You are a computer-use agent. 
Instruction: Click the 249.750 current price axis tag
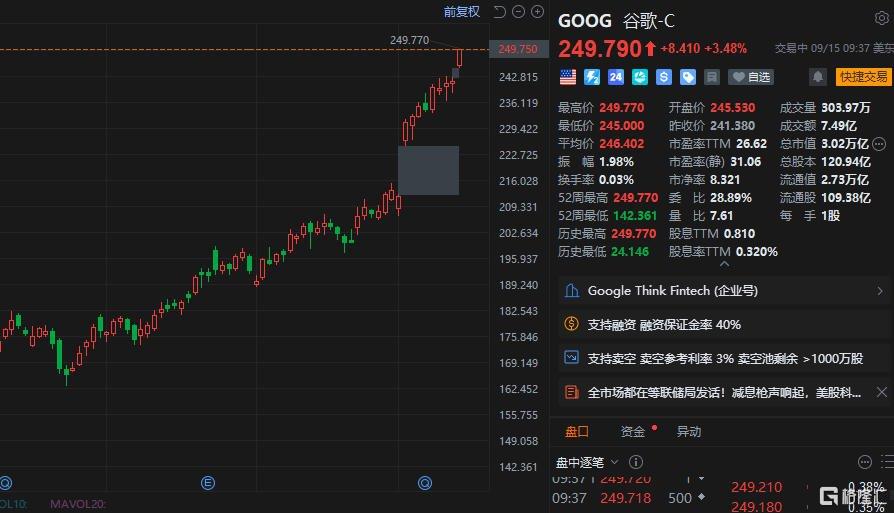click(x=518, y=49)
